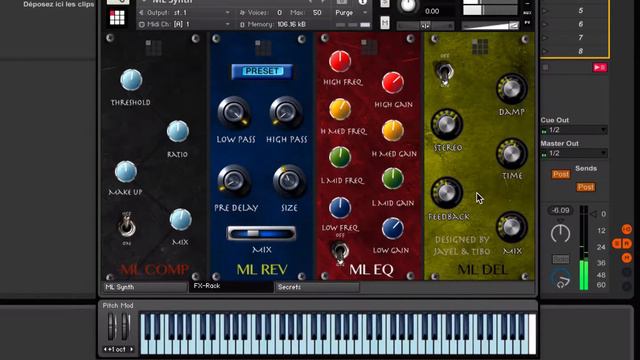Click the Time knob in ML Del
This screenshot has height=360, width=640.
[x=511, y=154]
